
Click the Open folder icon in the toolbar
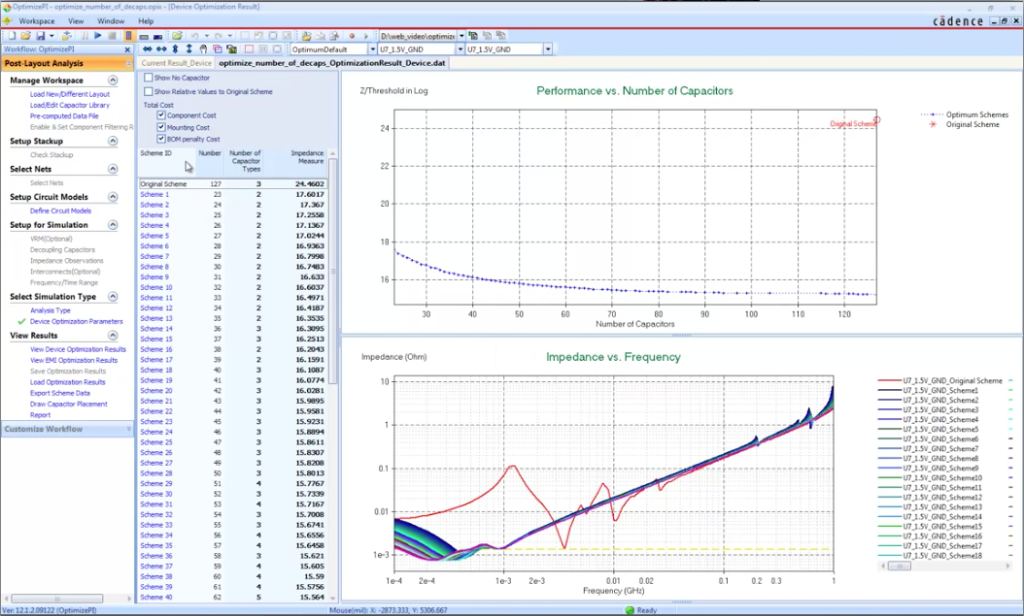pos(25,36)
